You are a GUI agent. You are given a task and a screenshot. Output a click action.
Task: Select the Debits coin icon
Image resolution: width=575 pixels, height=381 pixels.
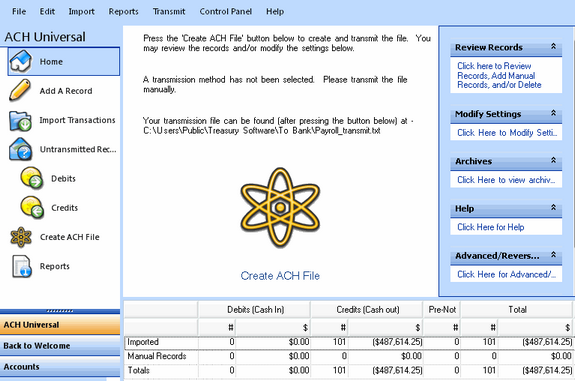point(32,178)
